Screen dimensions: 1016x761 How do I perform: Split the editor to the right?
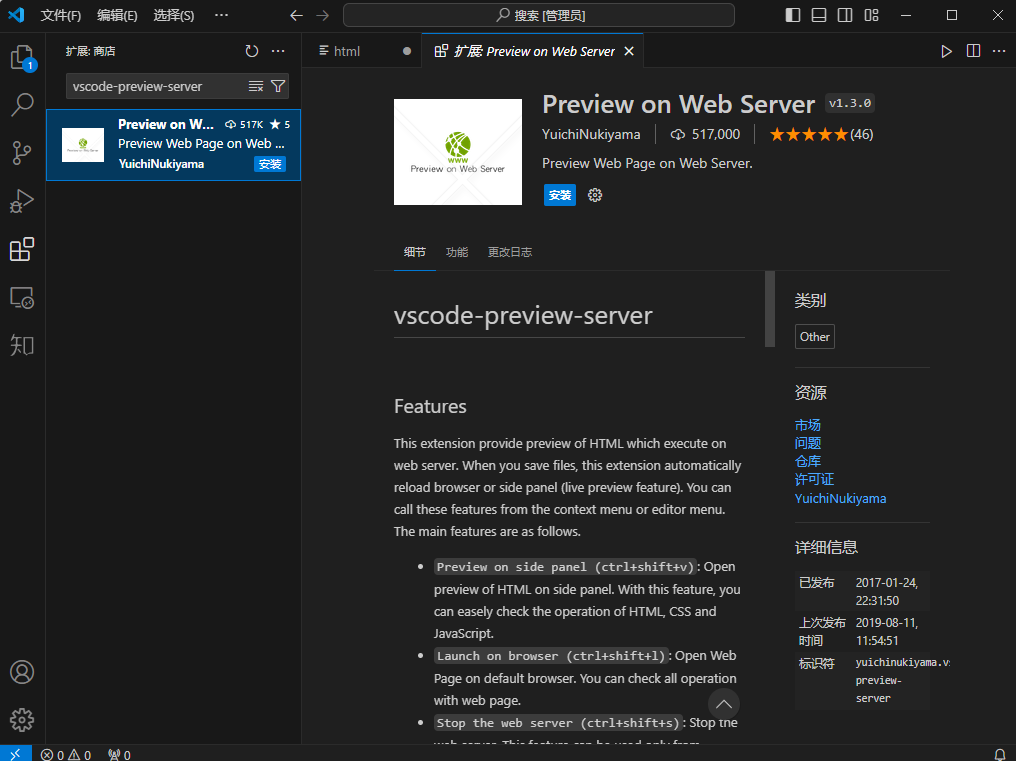(x=973, y=51)
